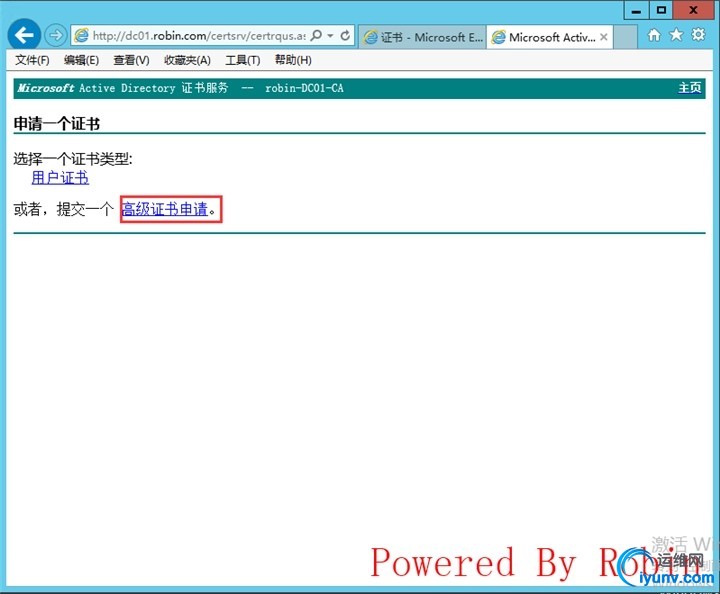Close the browser window
This screenshot has height=594, width=720.
point(693,11)
